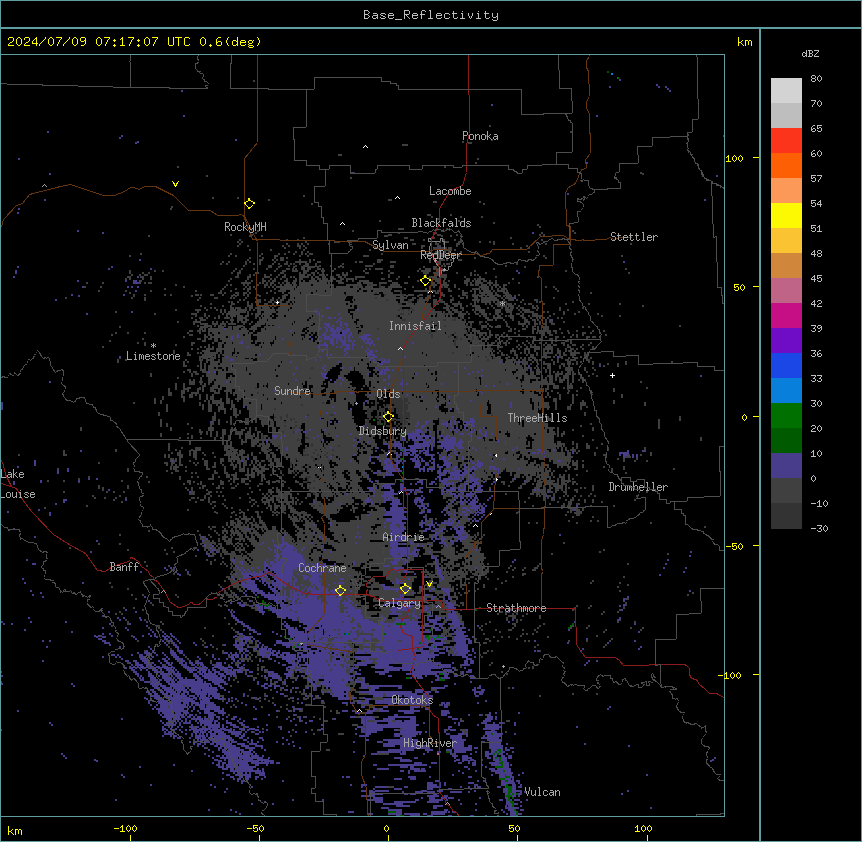Click the Drumheller label
This screenshot has width=862, height=842.
pos(638,487)
